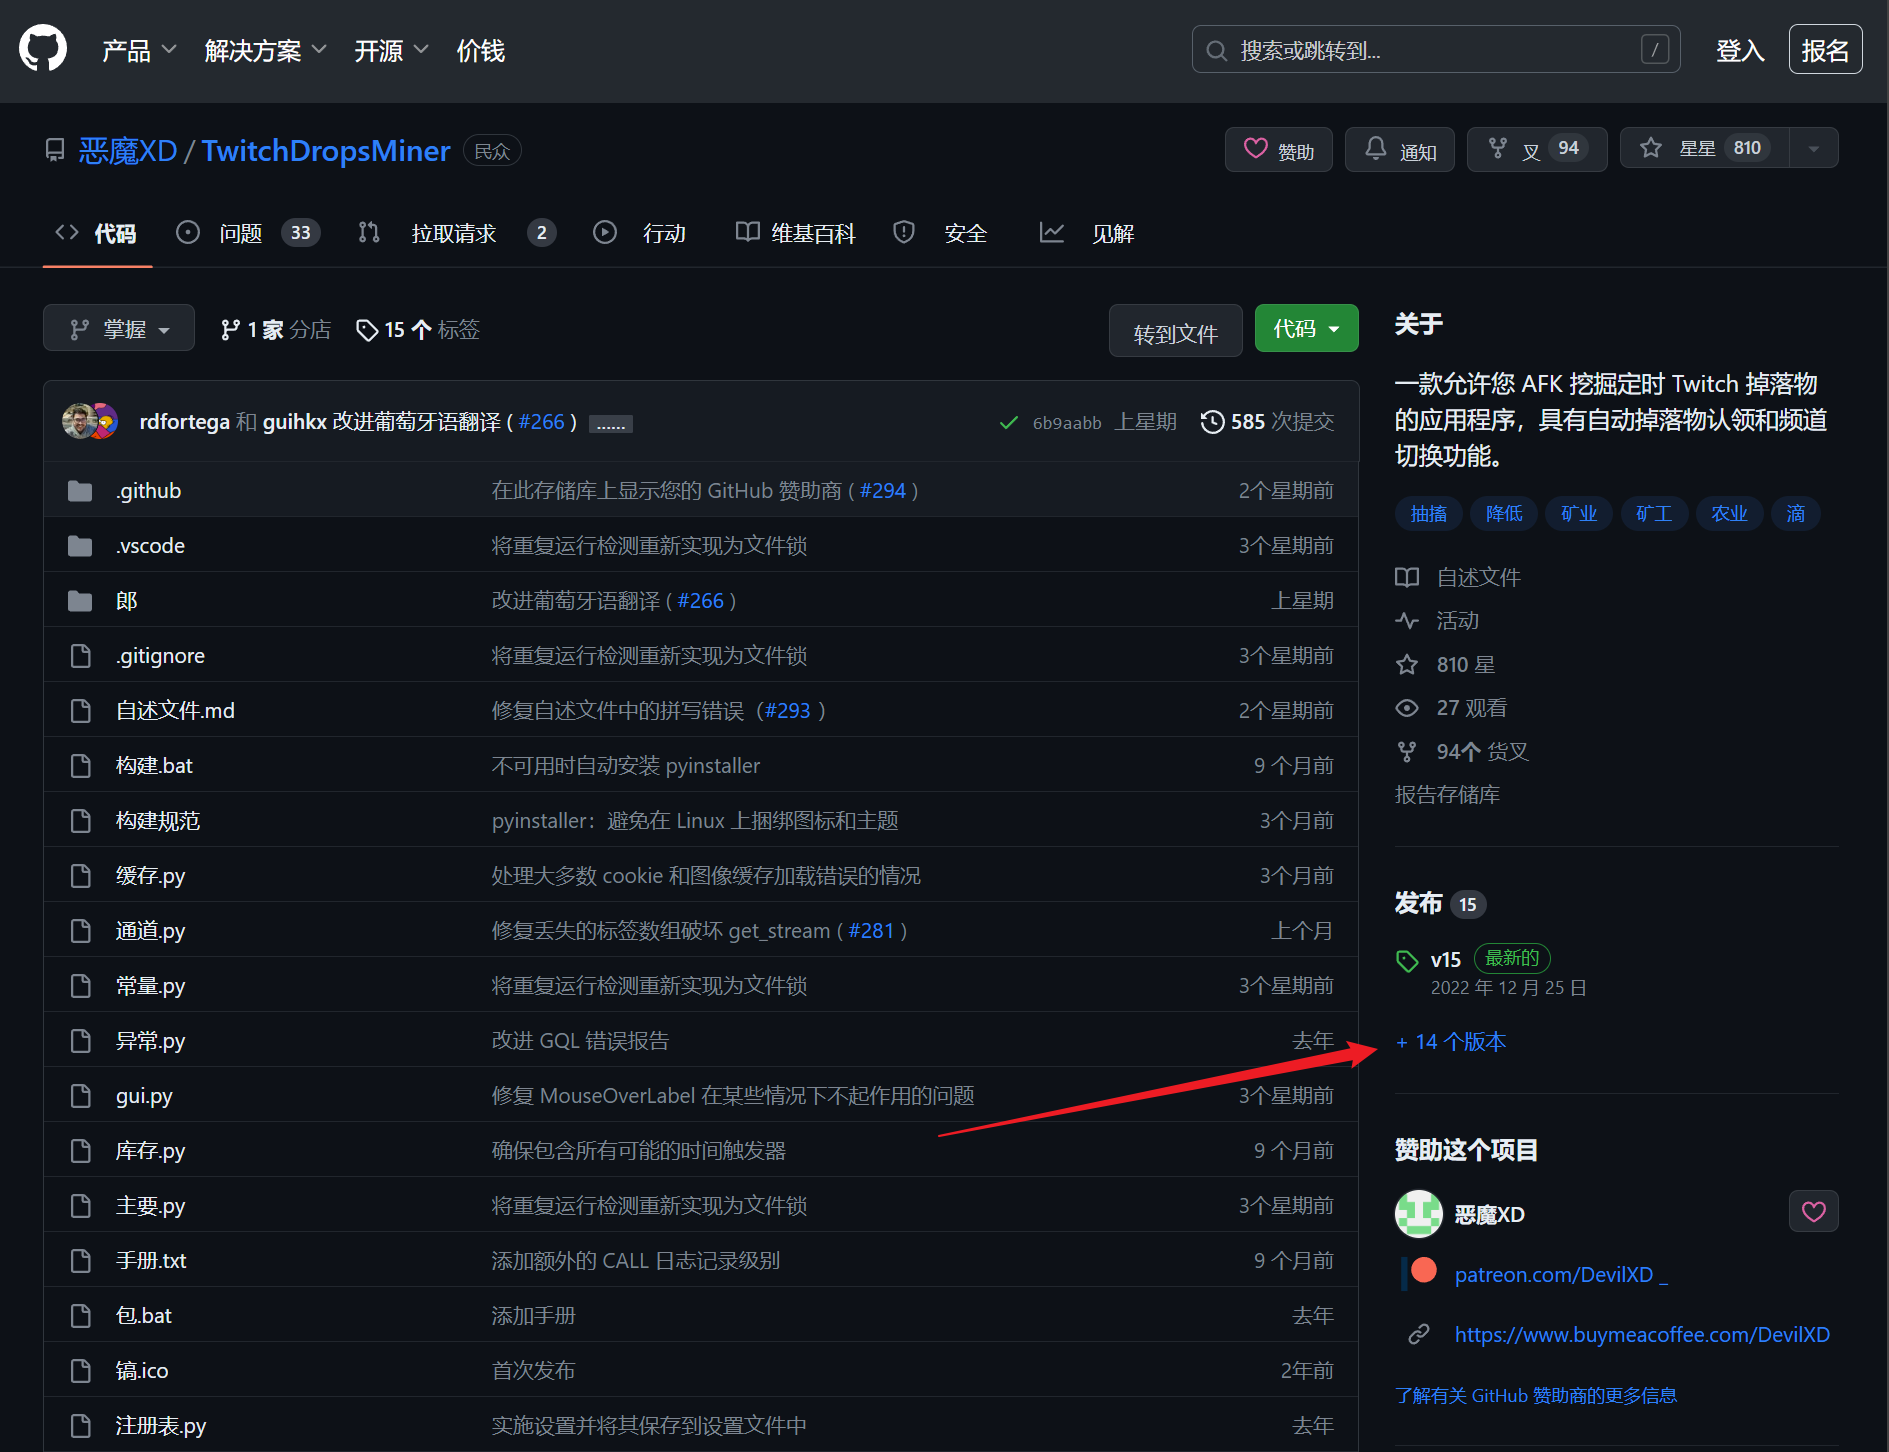Click the 转到文件 button
This screenshot has height=1452, width=1889.
click(x=1175, y=330)
